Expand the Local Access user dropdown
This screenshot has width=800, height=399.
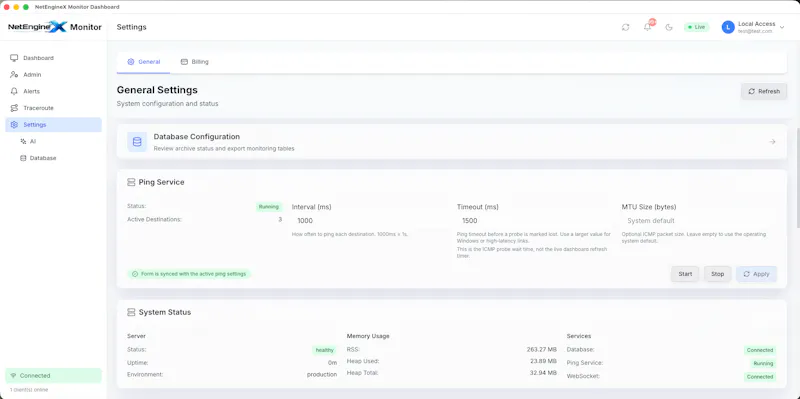[x=782, y=27]
